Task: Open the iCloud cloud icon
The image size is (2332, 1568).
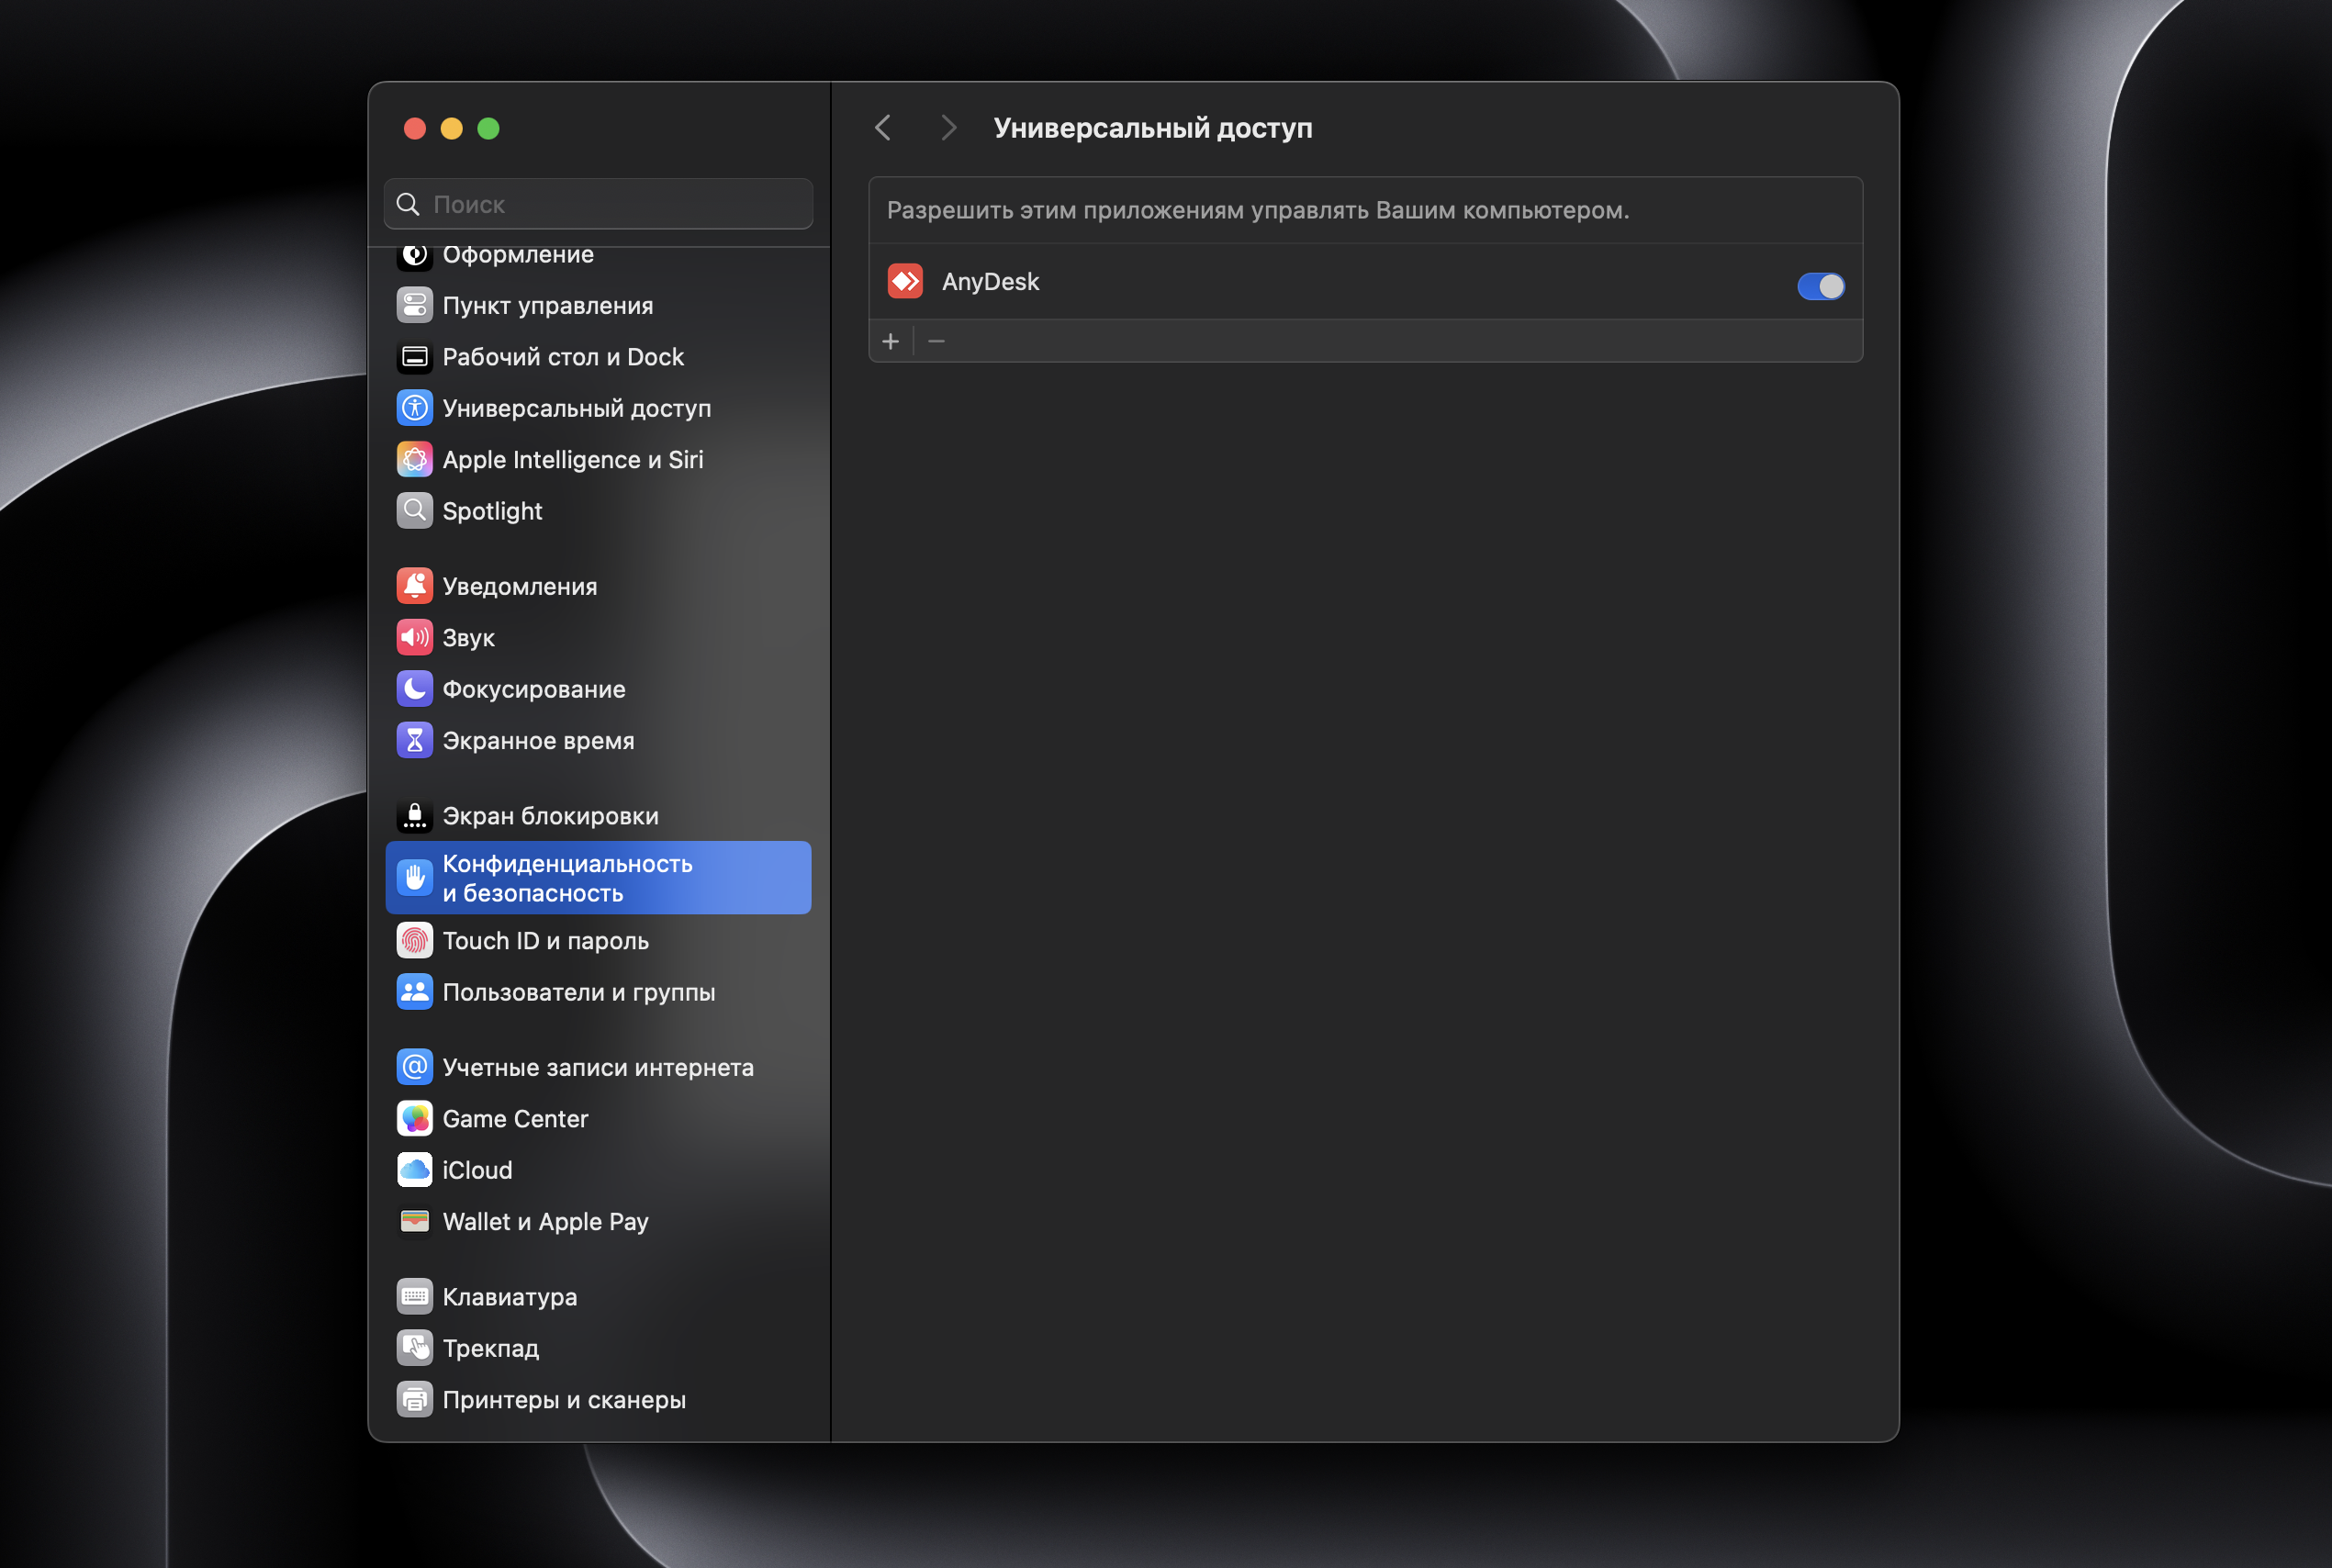Action: pyautogui.click(x=414, y=1170)
